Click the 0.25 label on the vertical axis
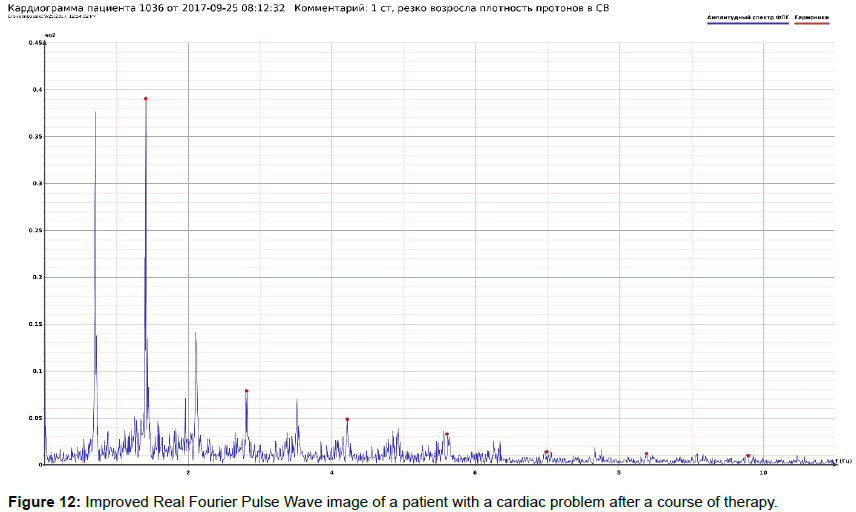 coord(35,231)
